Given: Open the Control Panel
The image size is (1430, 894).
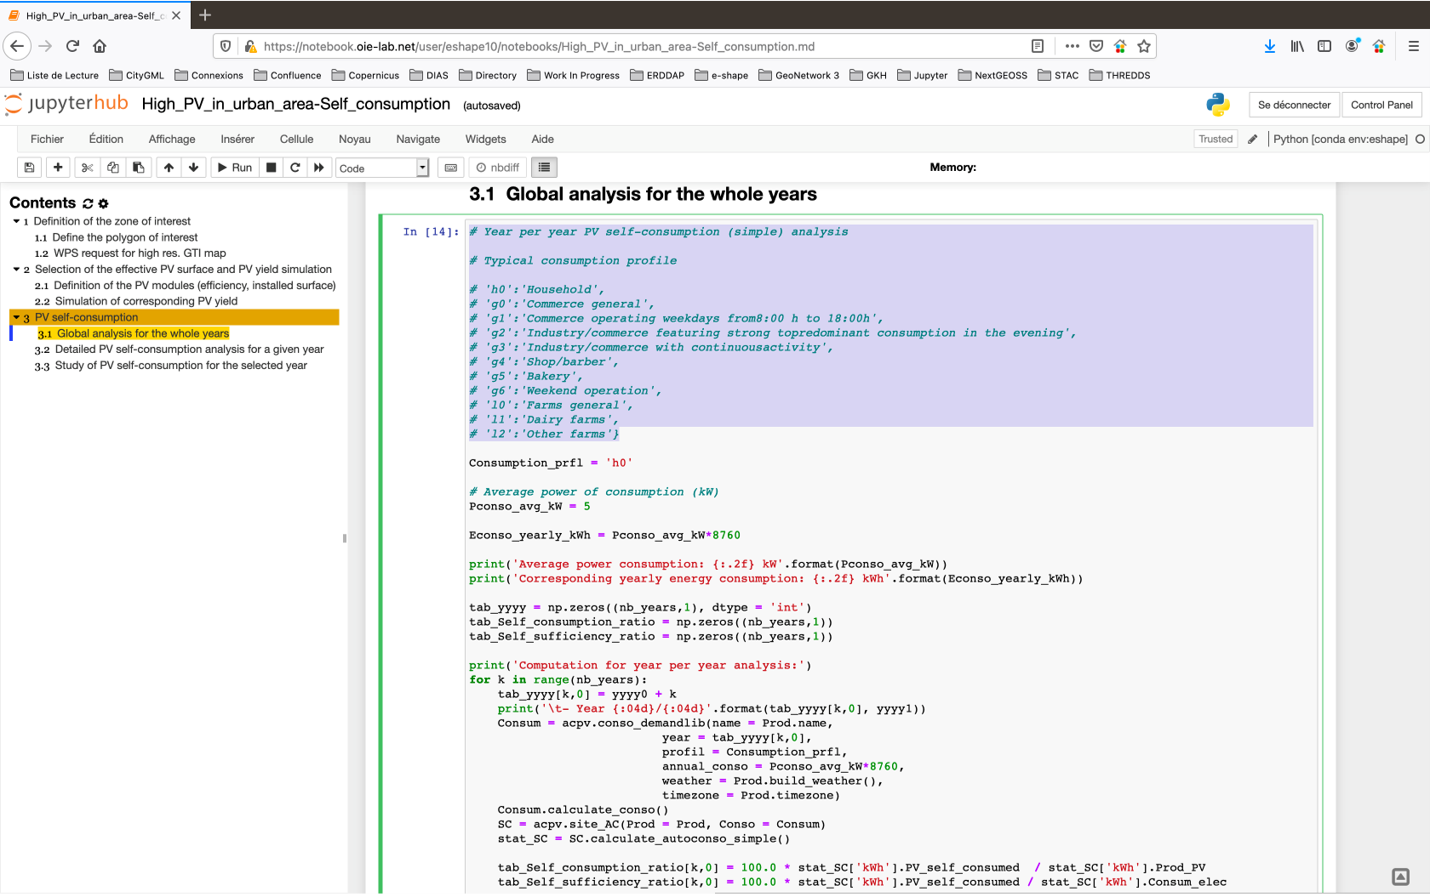Looking at the screenshot, I should (x=1381, y=103).
